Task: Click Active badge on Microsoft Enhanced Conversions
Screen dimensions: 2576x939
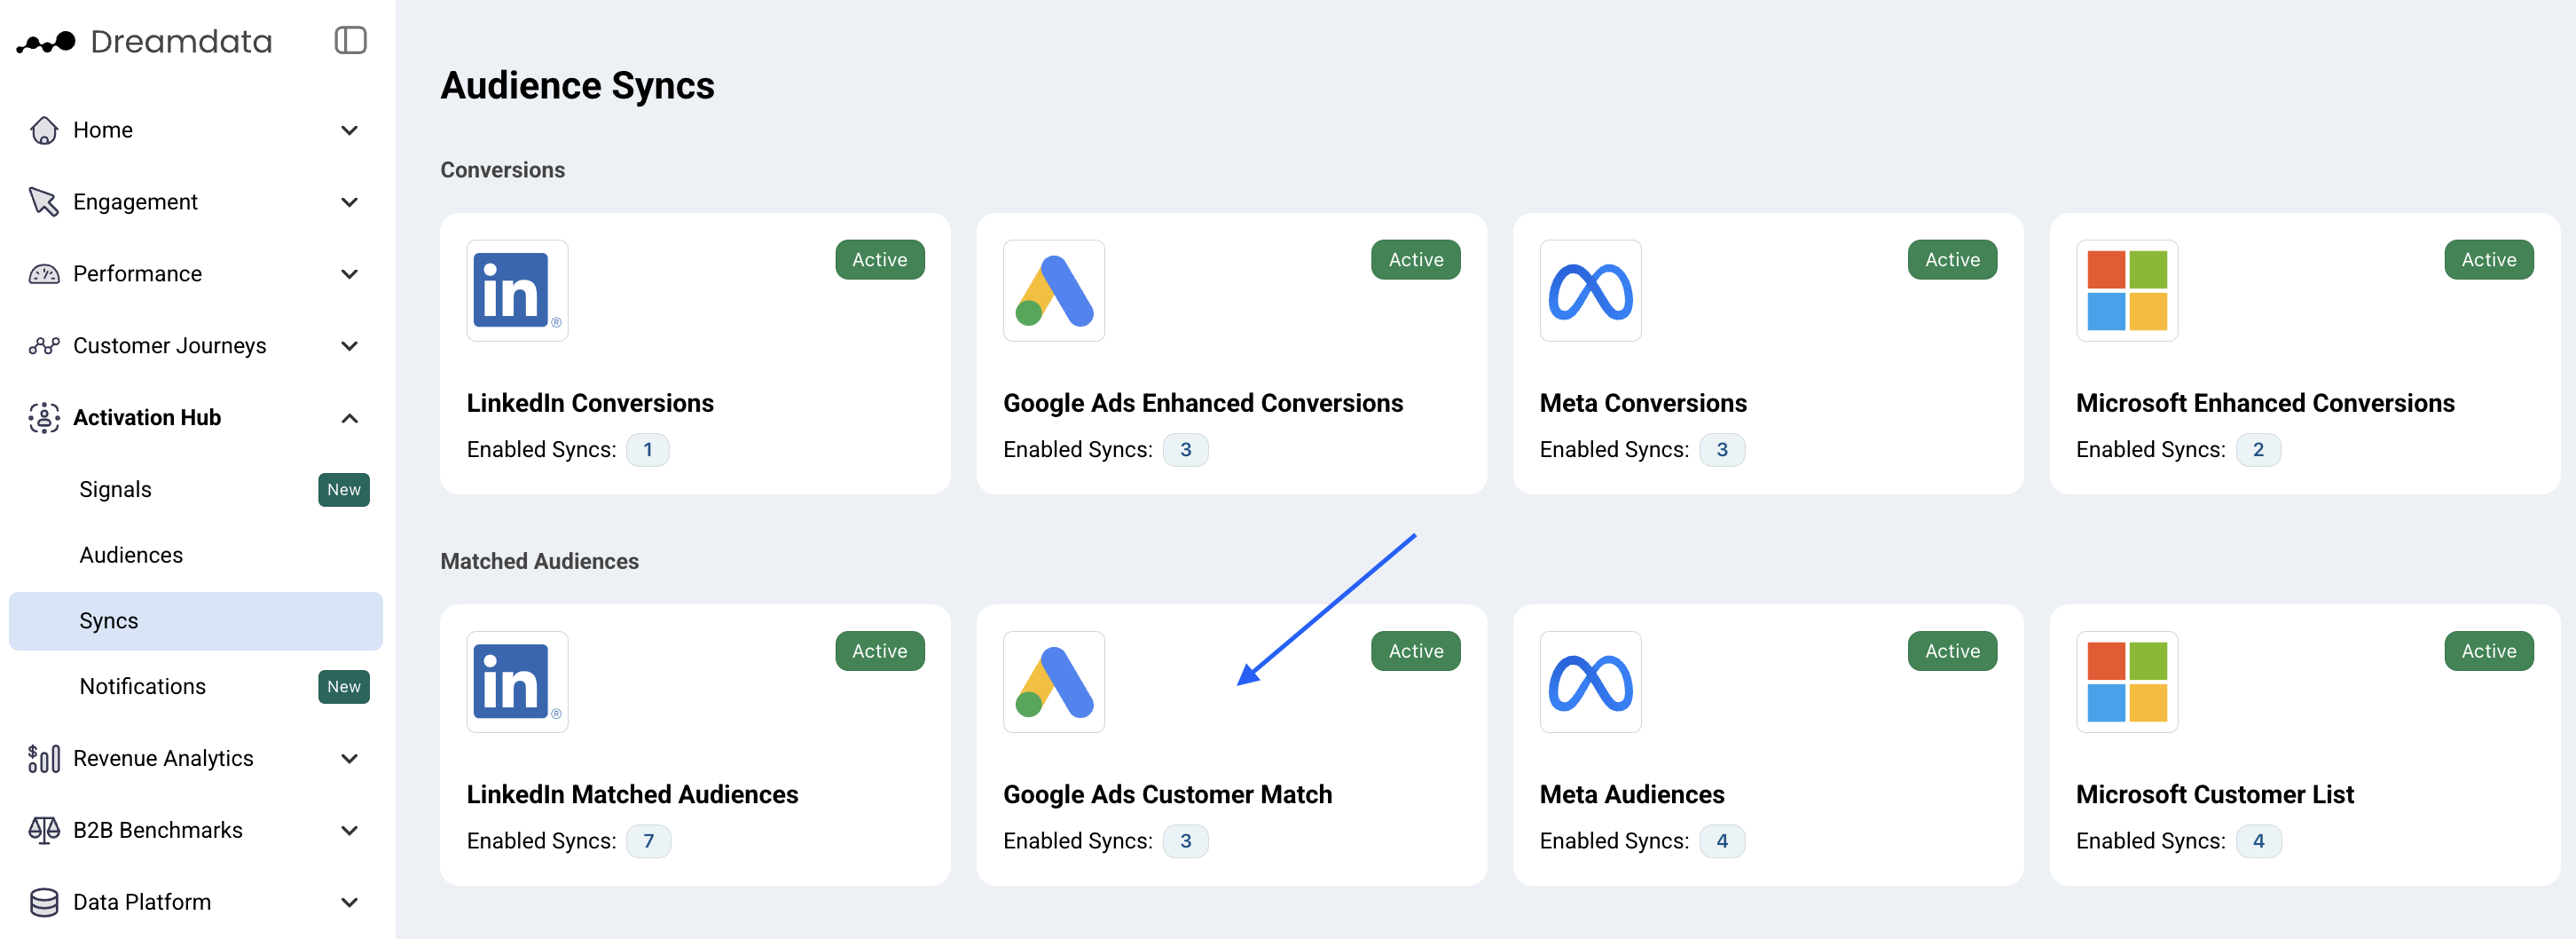Action: click(x=2489, y=260)
